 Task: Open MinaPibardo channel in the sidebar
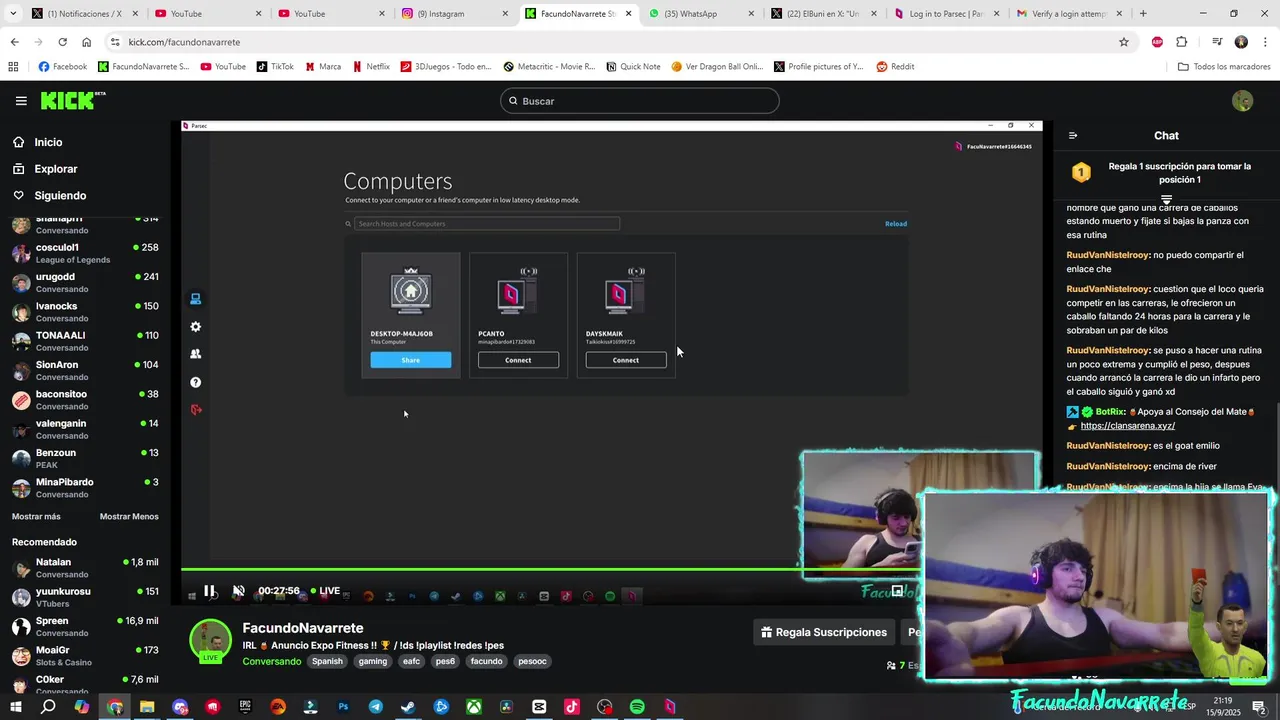point(86,488)
